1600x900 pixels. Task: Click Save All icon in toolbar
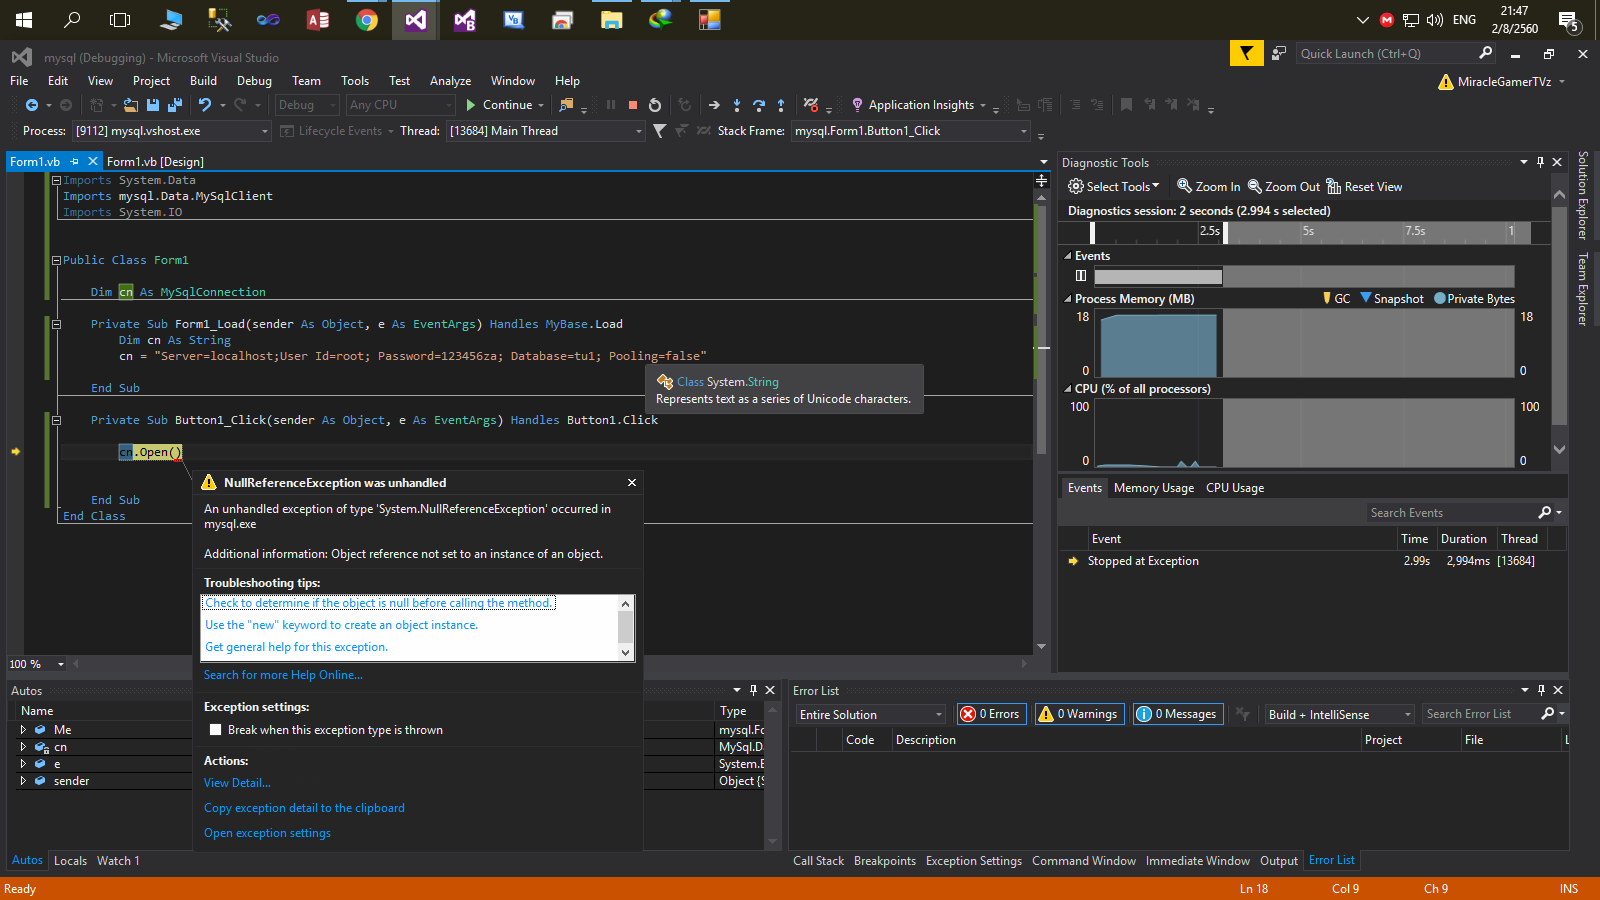(x=175, y=105)
